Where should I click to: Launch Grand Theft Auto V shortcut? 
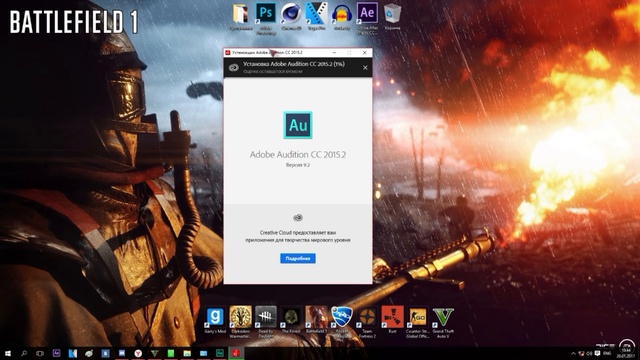443,322
